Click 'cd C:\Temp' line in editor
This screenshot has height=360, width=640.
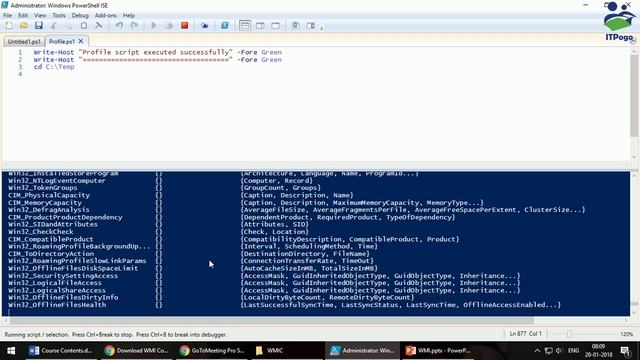pyautogui.click(x=54, y=67)
